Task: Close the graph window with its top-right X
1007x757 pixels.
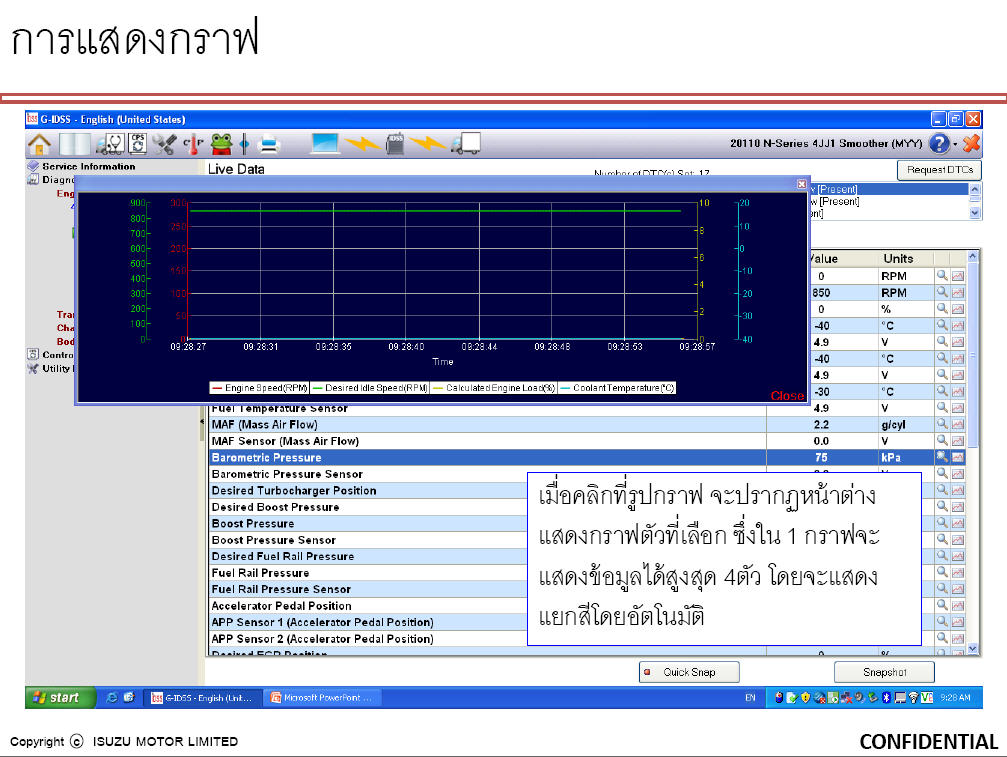Action: [801, 184]
